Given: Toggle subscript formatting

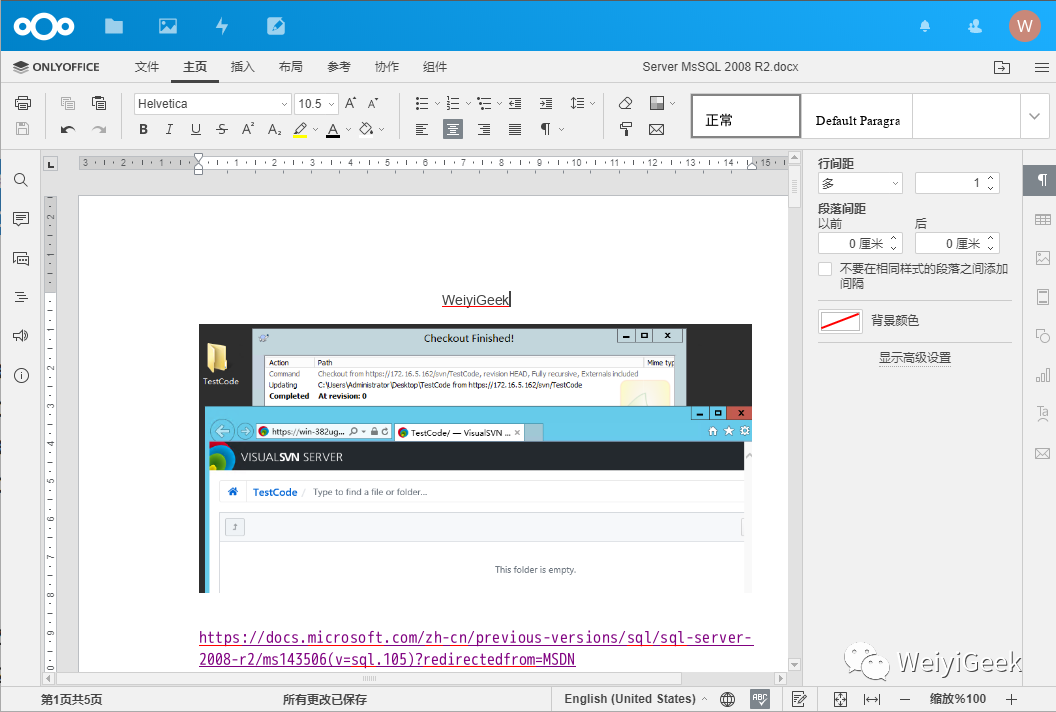Looking at the screenshot, I should [274, 129].
